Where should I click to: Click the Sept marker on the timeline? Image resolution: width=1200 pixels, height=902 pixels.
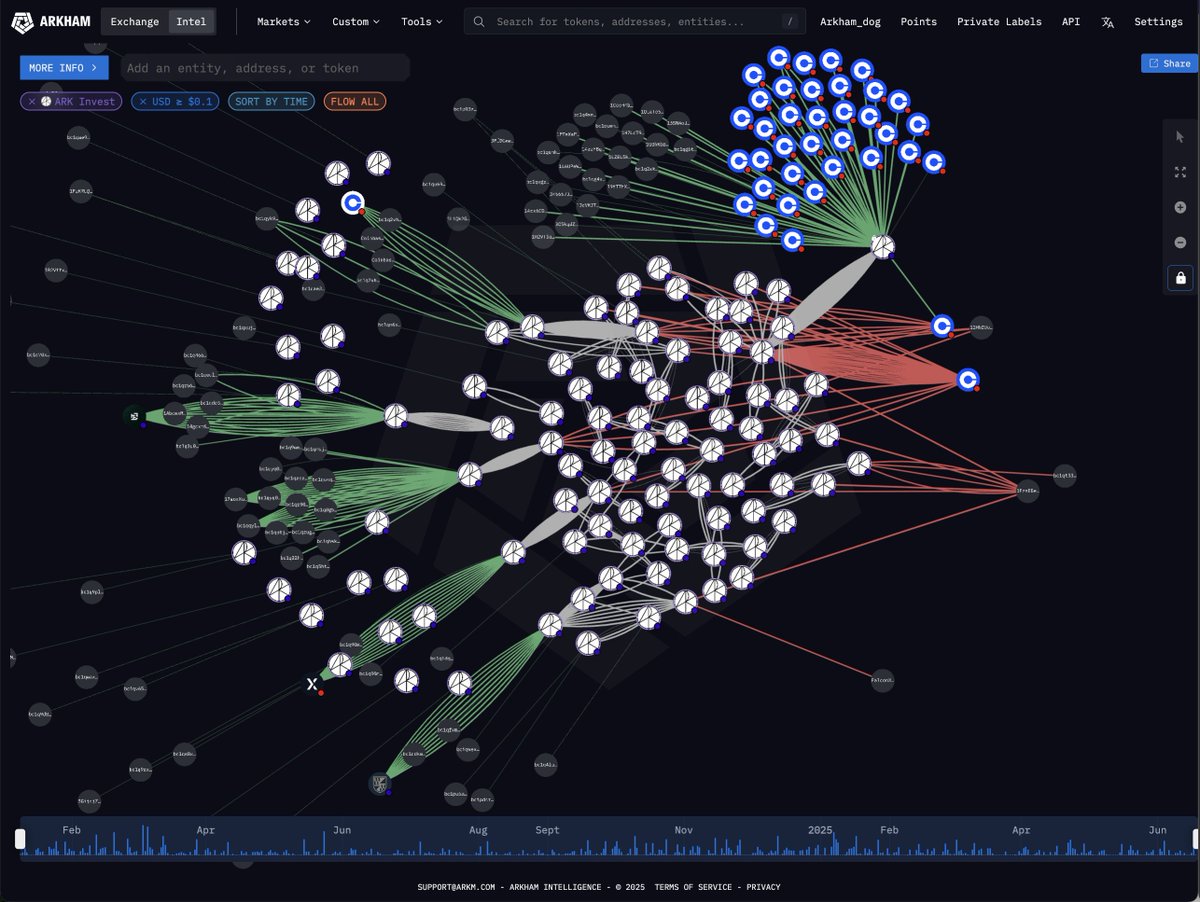pos(547,830)
